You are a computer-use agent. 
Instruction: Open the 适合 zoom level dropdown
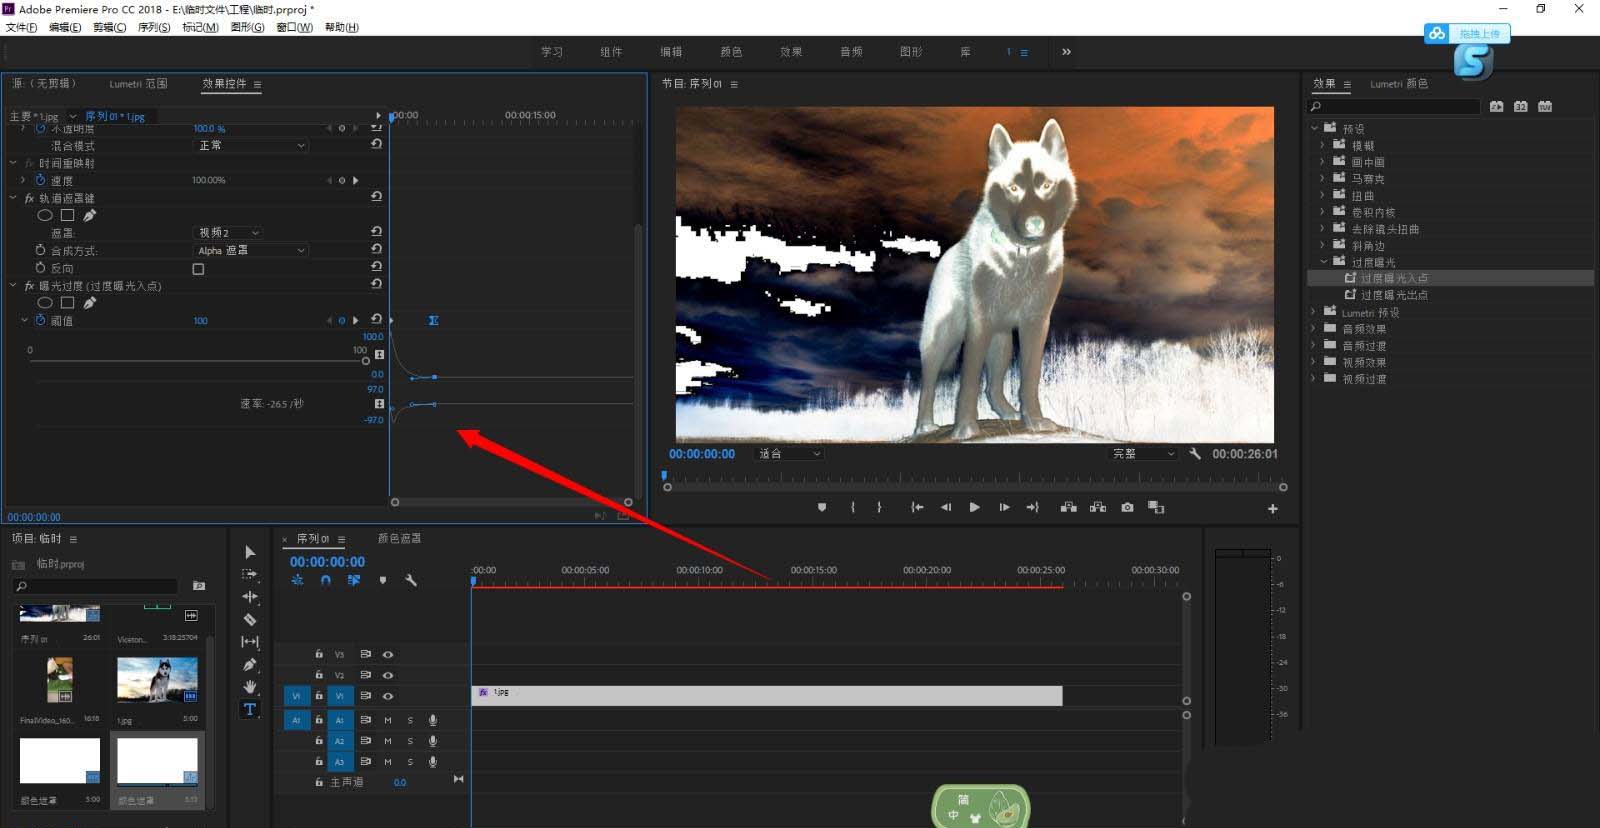coord(789,454)
